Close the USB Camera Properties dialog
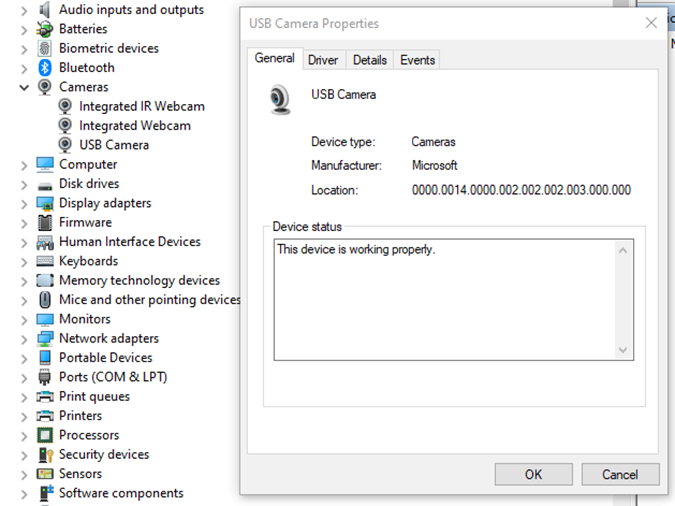 click(x=651, y=23)
